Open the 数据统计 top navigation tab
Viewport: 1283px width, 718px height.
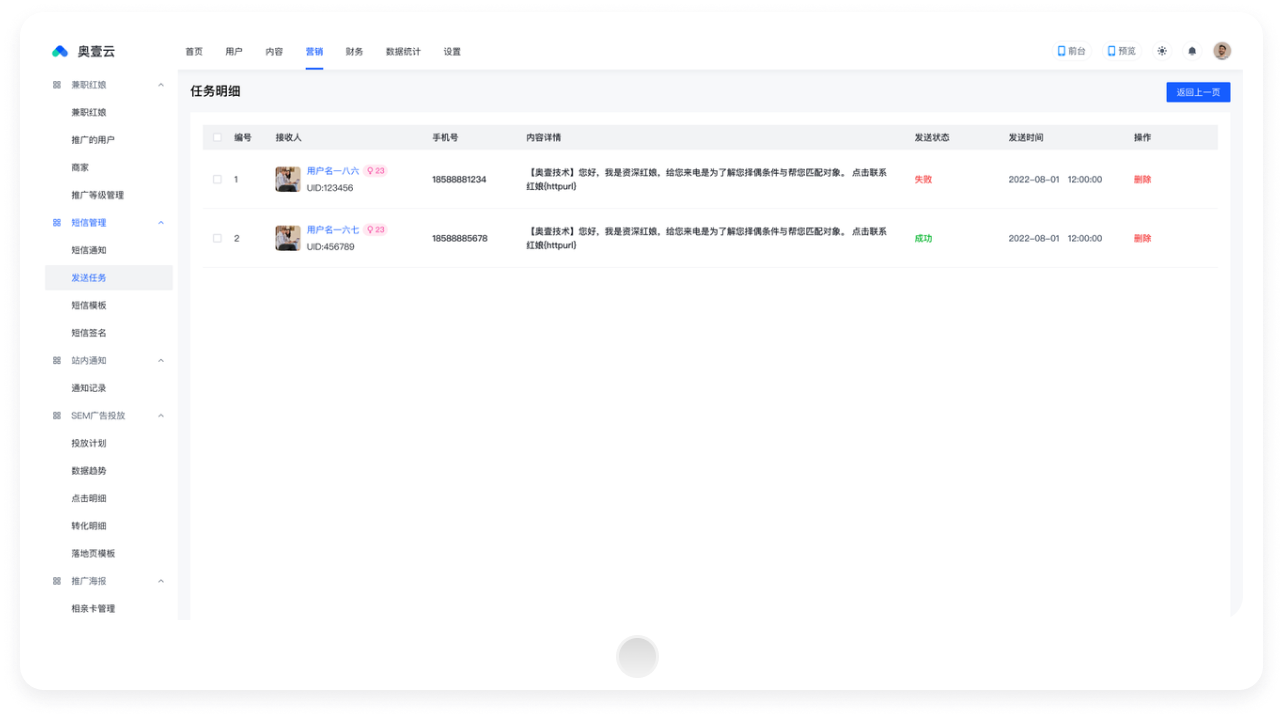click(x=403, y=52)
